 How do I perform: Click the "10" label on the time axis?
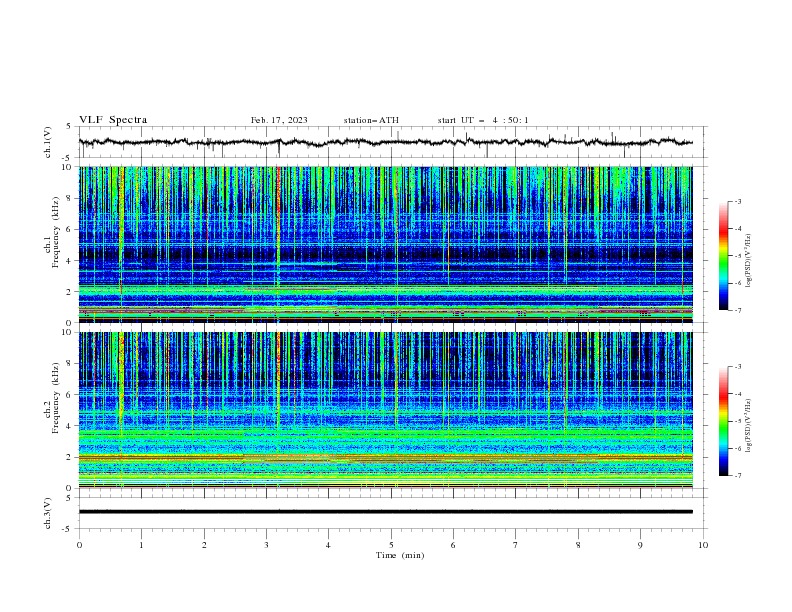[x=703, y=545]
